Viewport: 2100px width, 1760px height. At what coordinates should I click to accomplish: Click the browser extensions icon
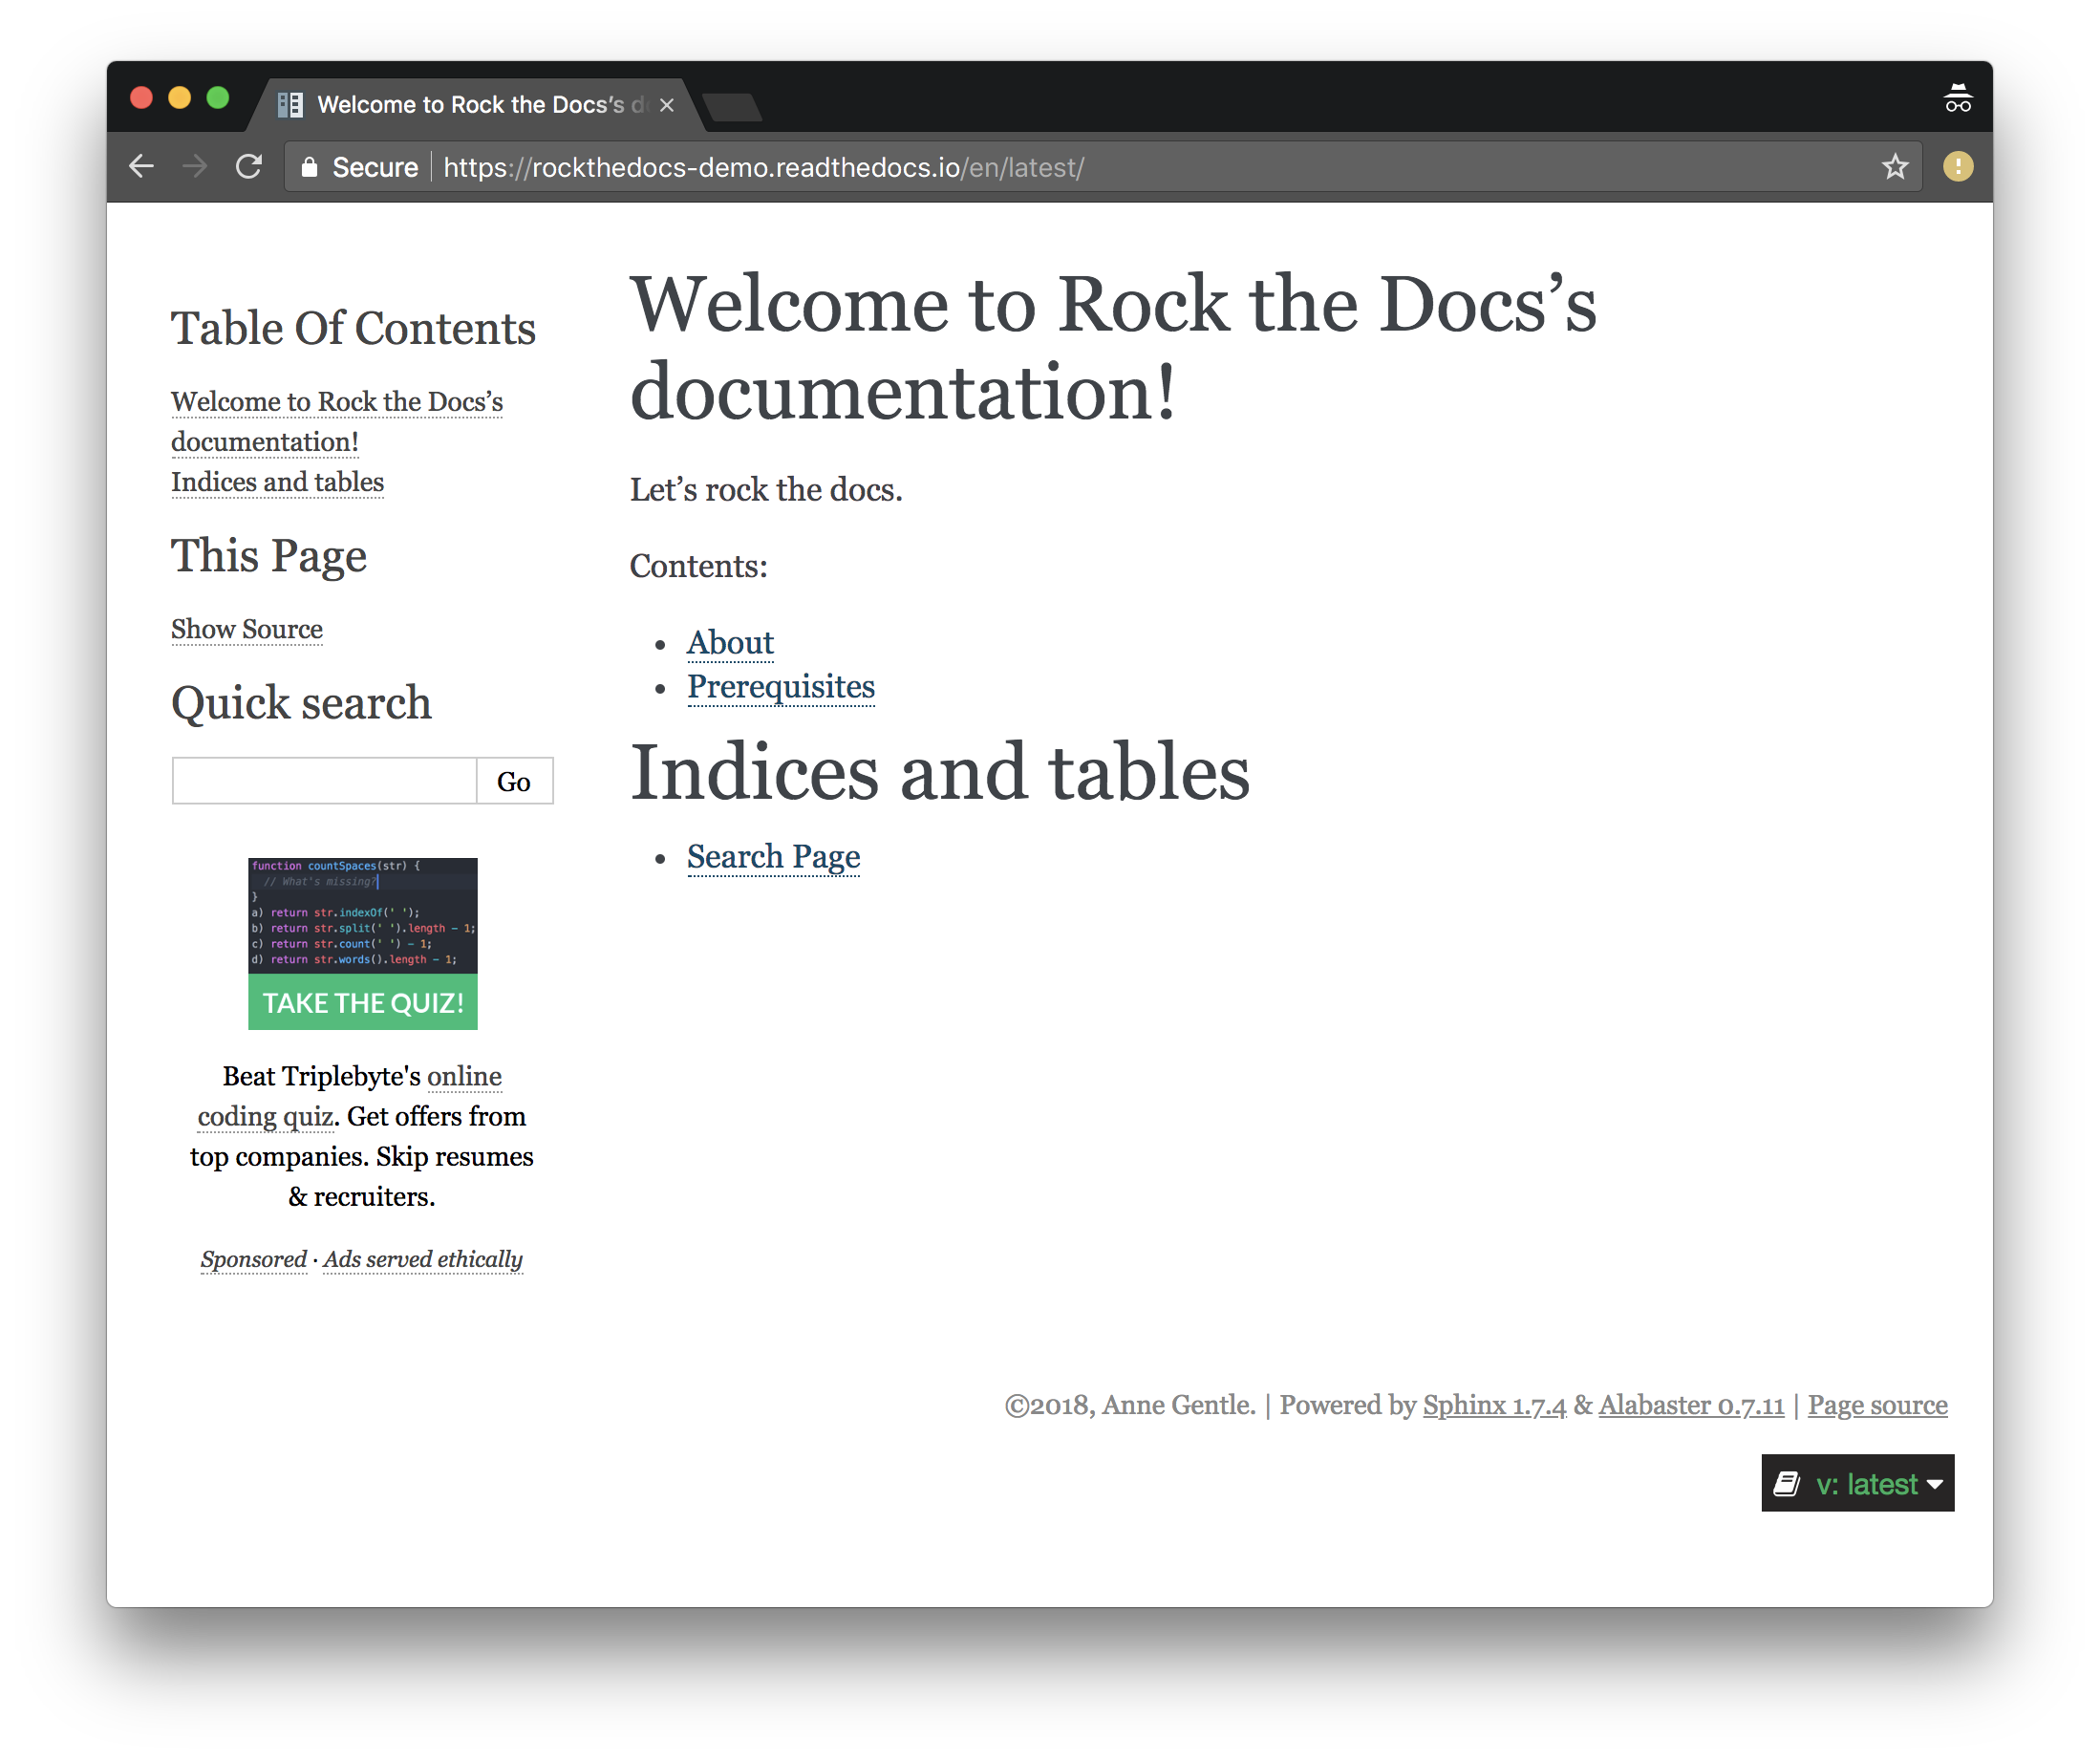[x=1959, y=167]
